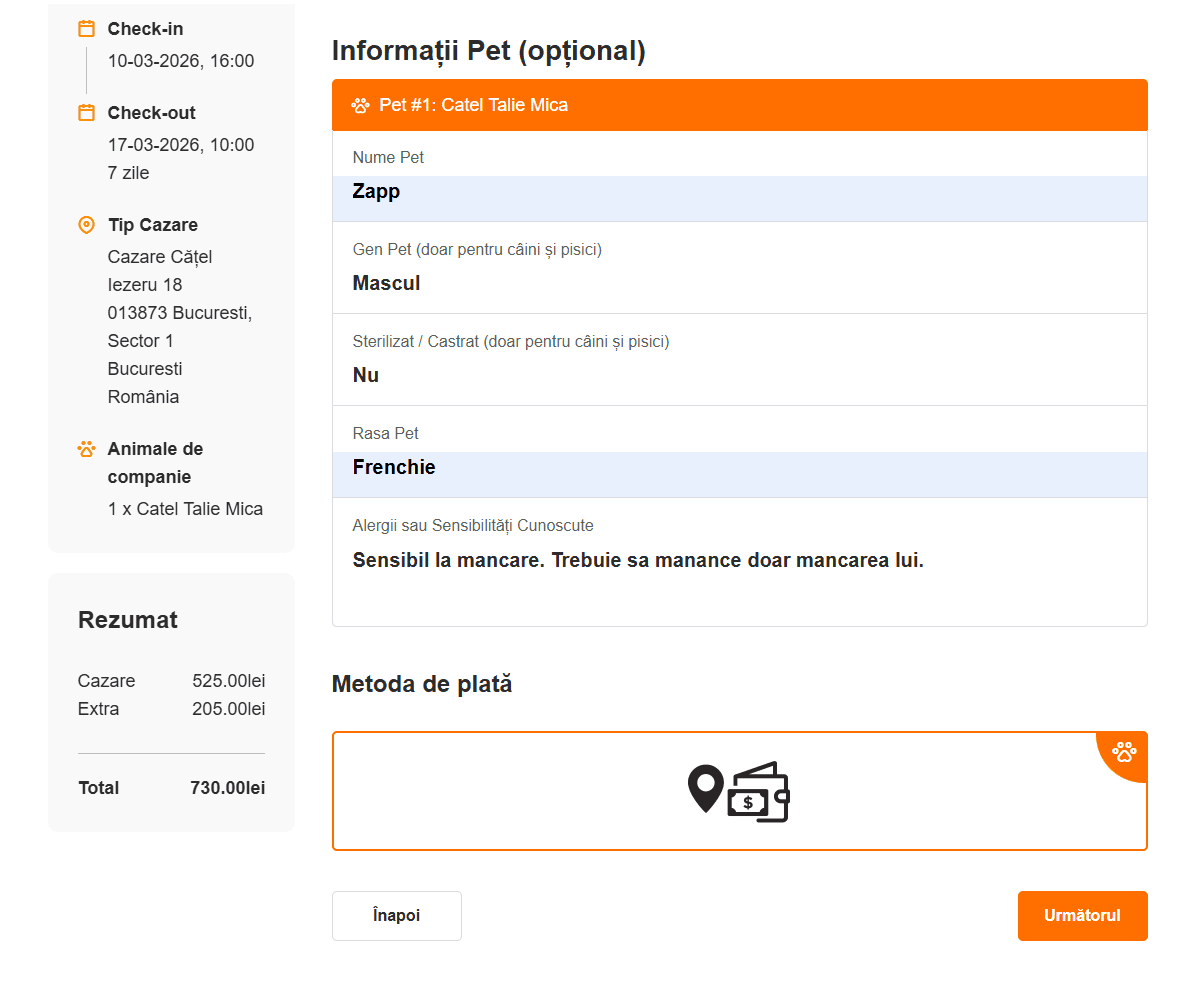Click the Animale de companie paw icon
The image size is (1200, 1000).
coord(87,449)
